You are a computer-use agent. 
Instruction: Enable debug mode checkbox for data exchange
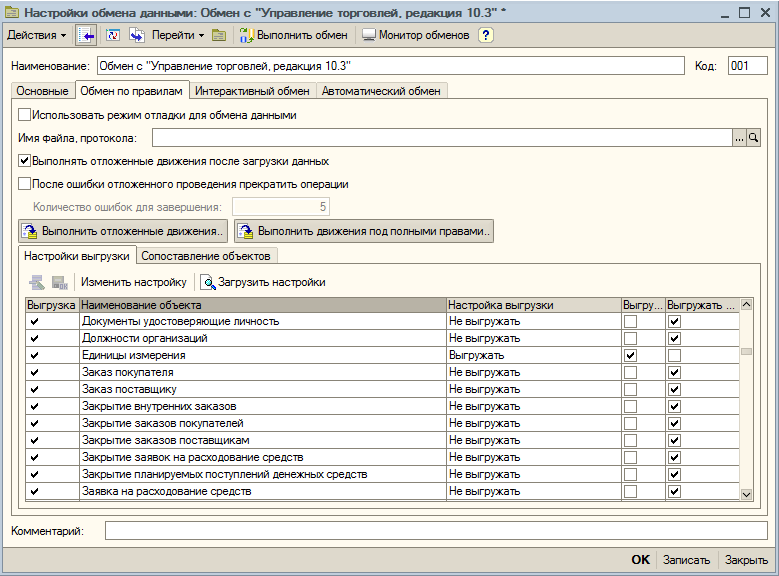25,115
